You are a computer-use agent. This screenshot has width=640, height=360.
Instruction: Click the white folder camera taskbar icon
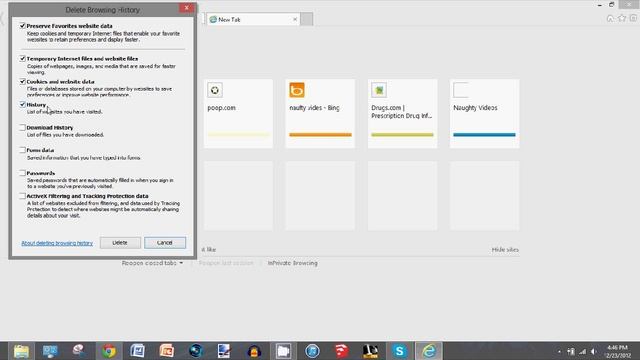coord(283,351)
